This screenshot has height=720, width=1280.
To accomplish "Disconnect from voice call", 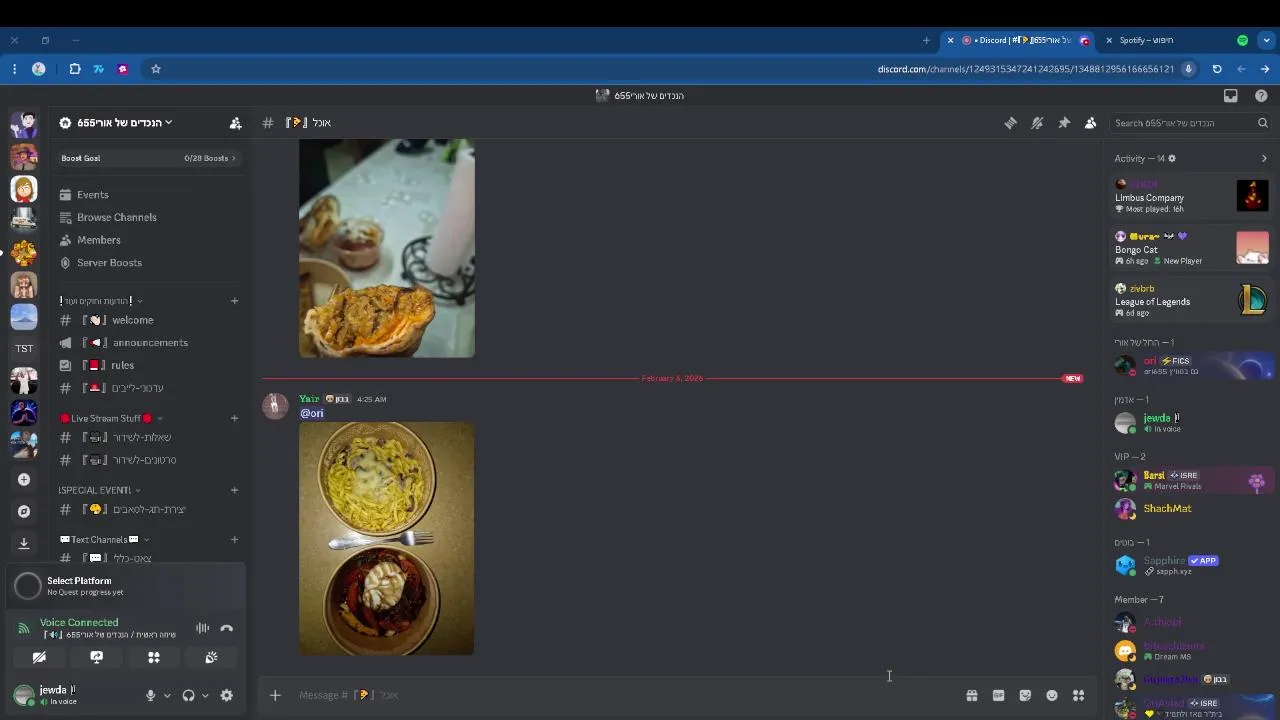I will coord(227,628).
